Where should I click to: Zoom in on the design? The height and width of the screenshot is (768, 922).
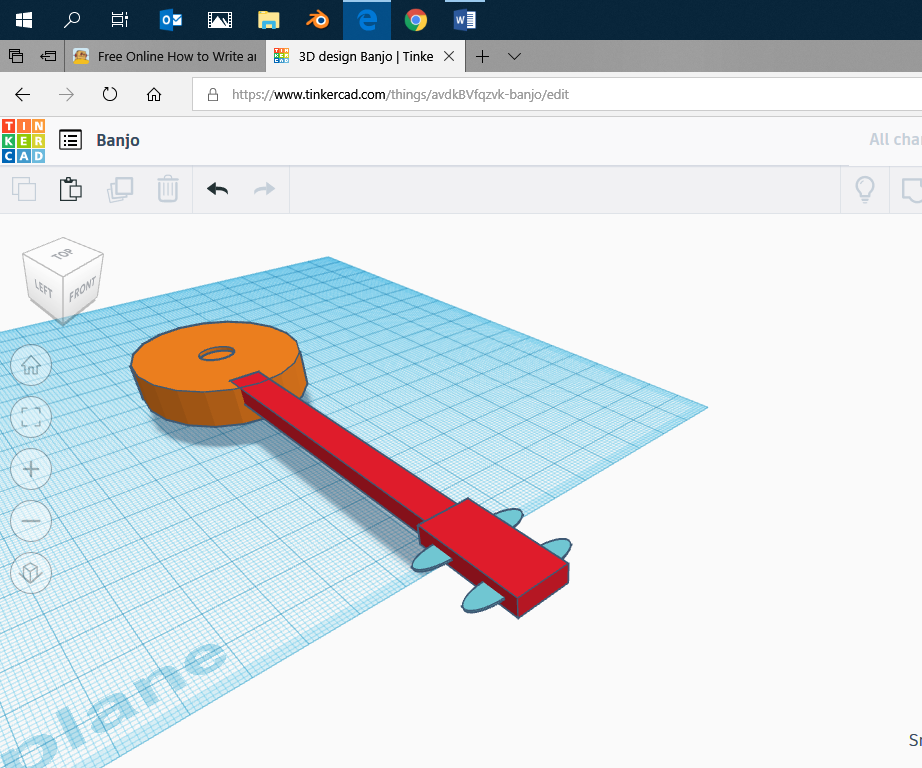point(31,469)
